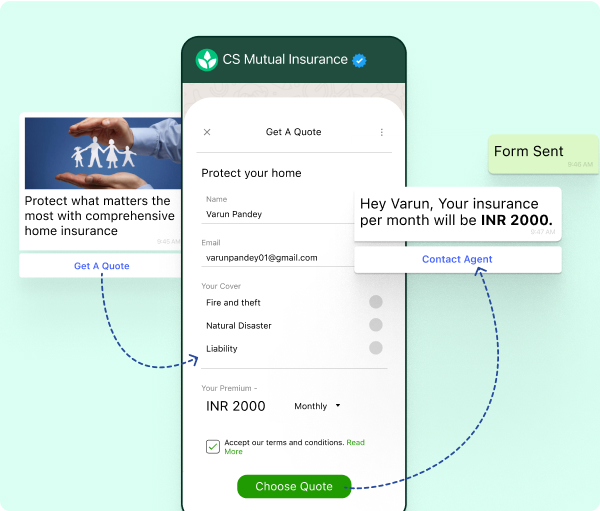The height and width of the screenshot is (511, 600).
Task: Click the blue verified badge icon
Action: 359,60
